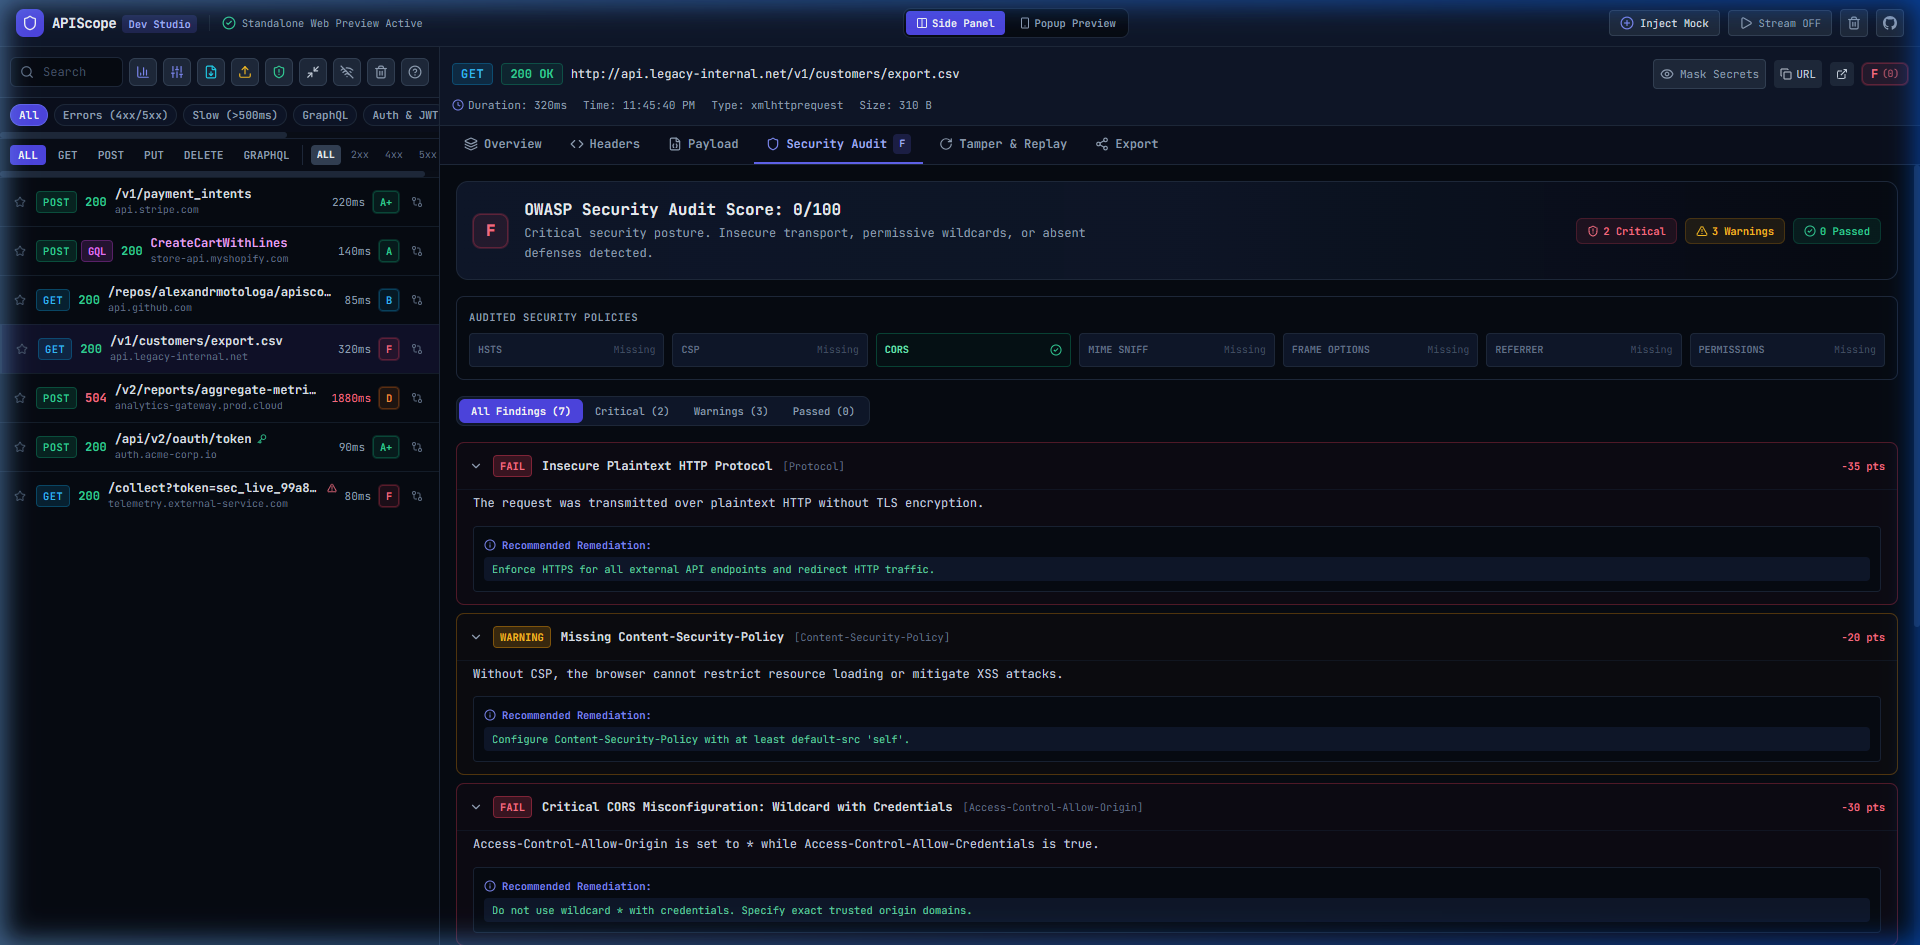Select the CORS policy card
The width and height of the screenshot is (1920, 945).
coord(973,350)
